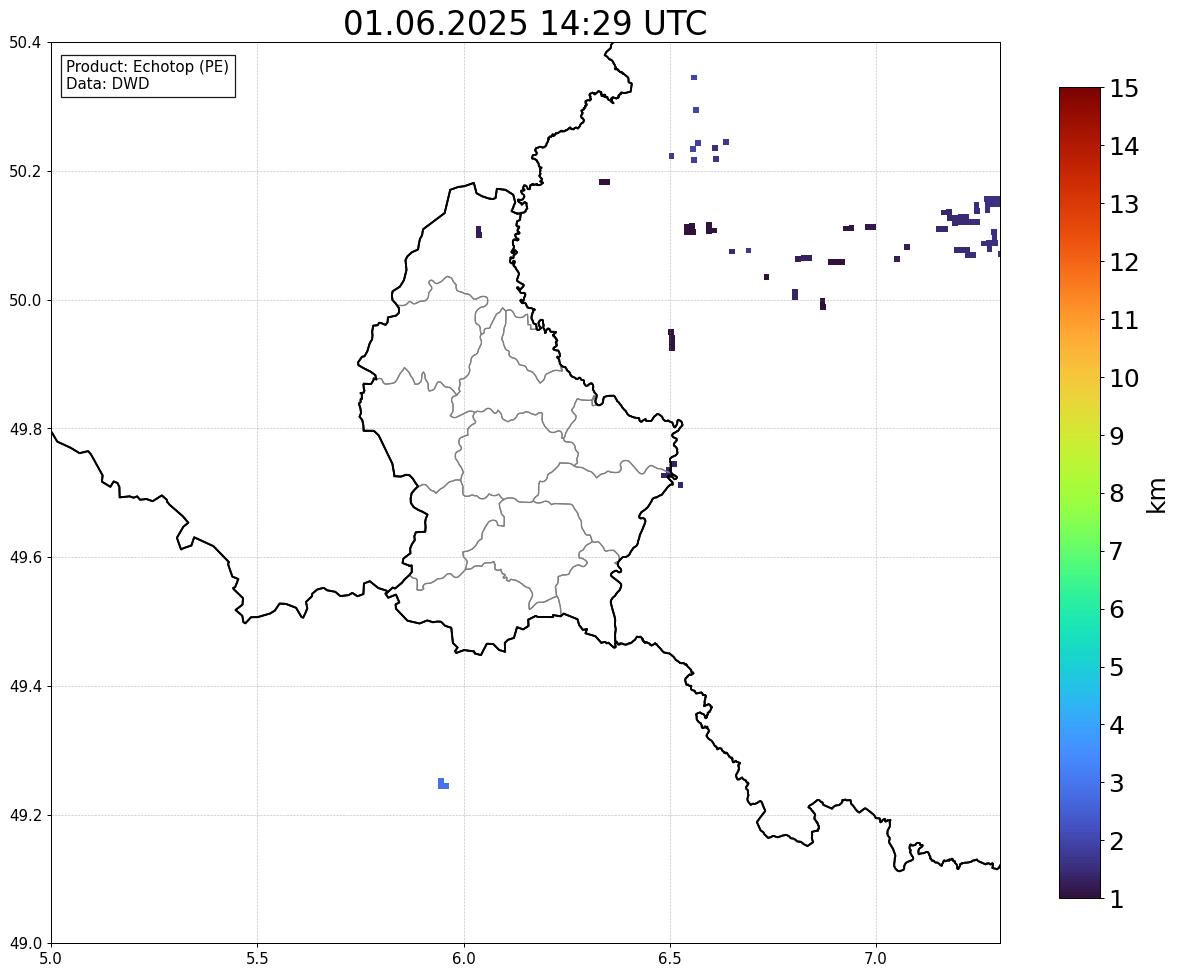The image size is (1178, 976).
Task: Click latitude axis label 49.2
Action: click(x=24, y=815)
